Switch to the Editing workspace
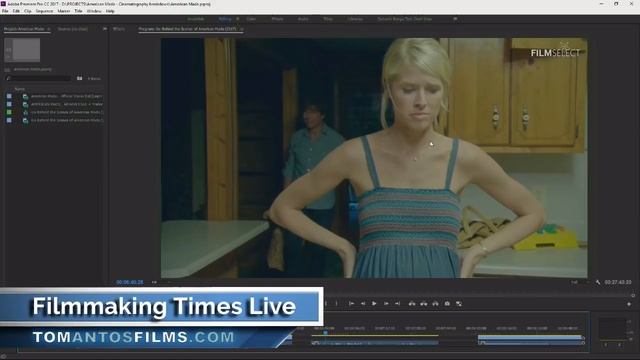 pos(224,19)
